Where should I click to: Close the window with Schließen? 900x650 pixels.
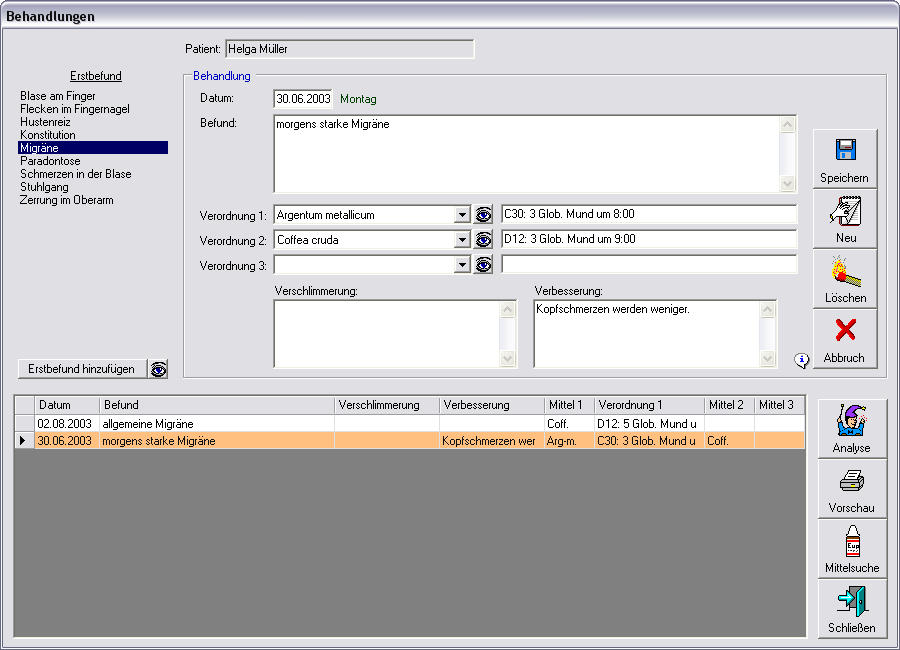coord(851,608)
